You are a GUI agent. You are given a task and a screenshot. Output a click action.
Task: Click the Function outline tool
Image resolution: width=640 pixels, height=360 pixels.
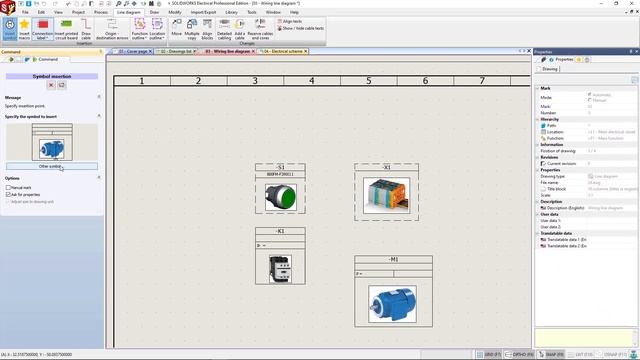point(140,29)
